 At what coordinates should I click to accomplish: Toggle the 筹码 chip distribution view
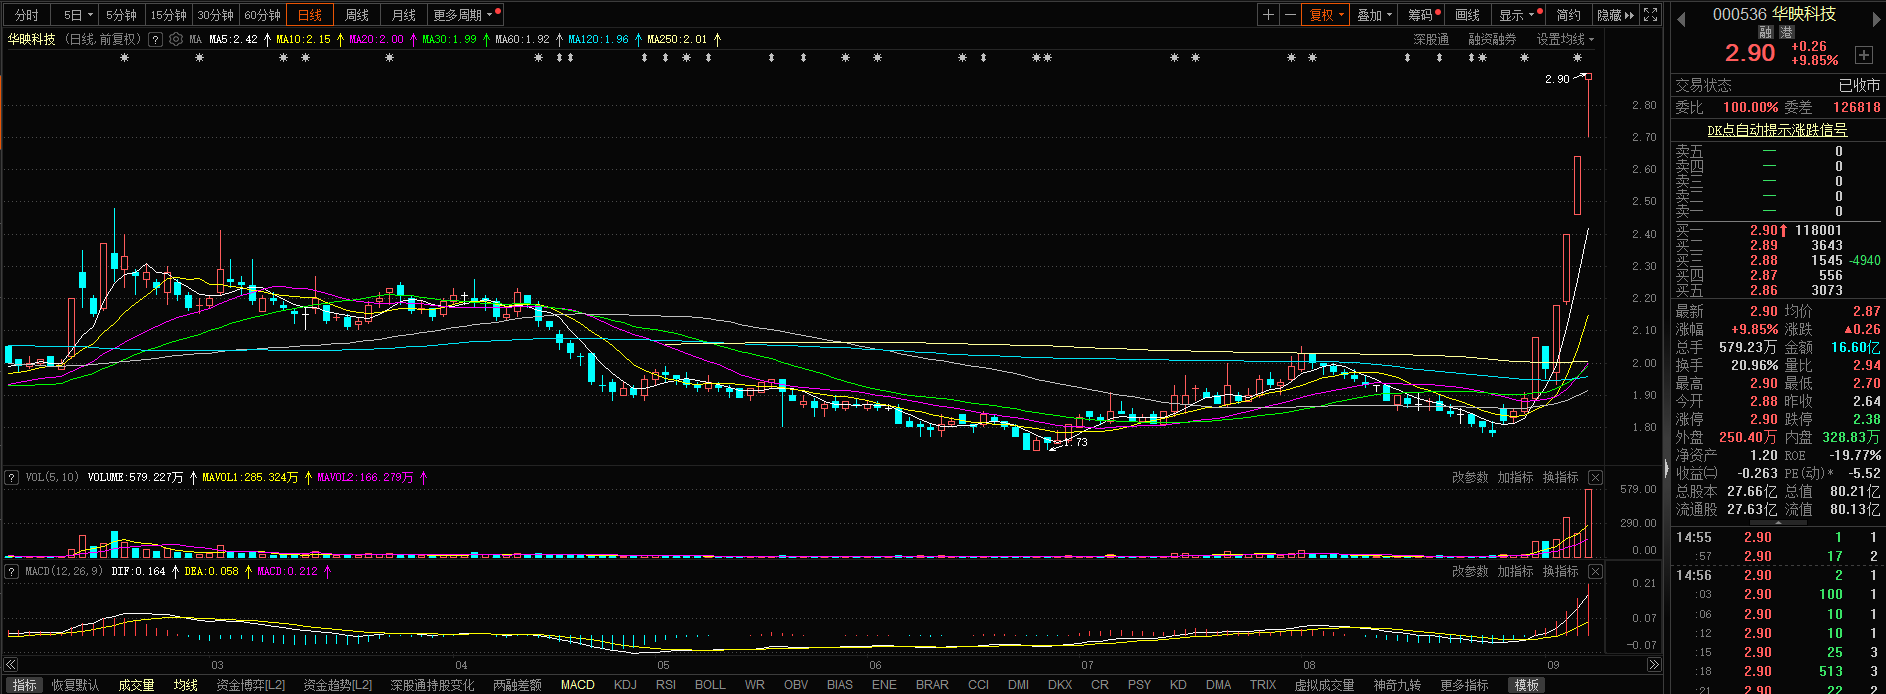pos(1422,15)
